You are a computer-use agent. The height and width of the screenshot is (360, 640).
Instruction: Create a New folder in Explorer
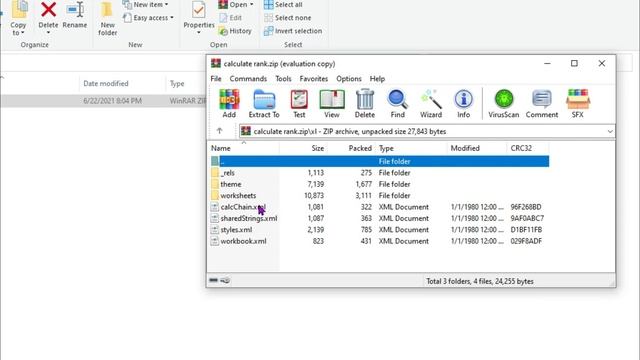(x=107, y=19)
